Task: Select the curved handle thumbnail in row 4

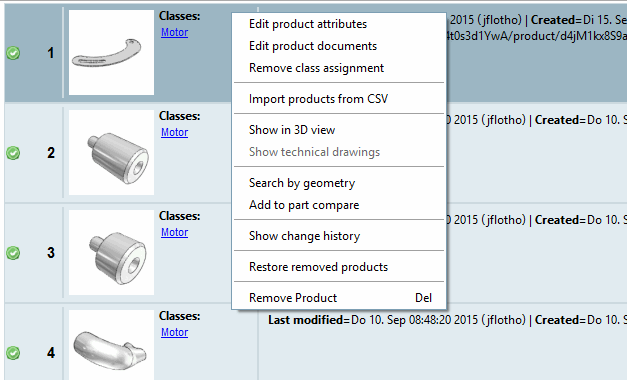Action: pos(111,345)
